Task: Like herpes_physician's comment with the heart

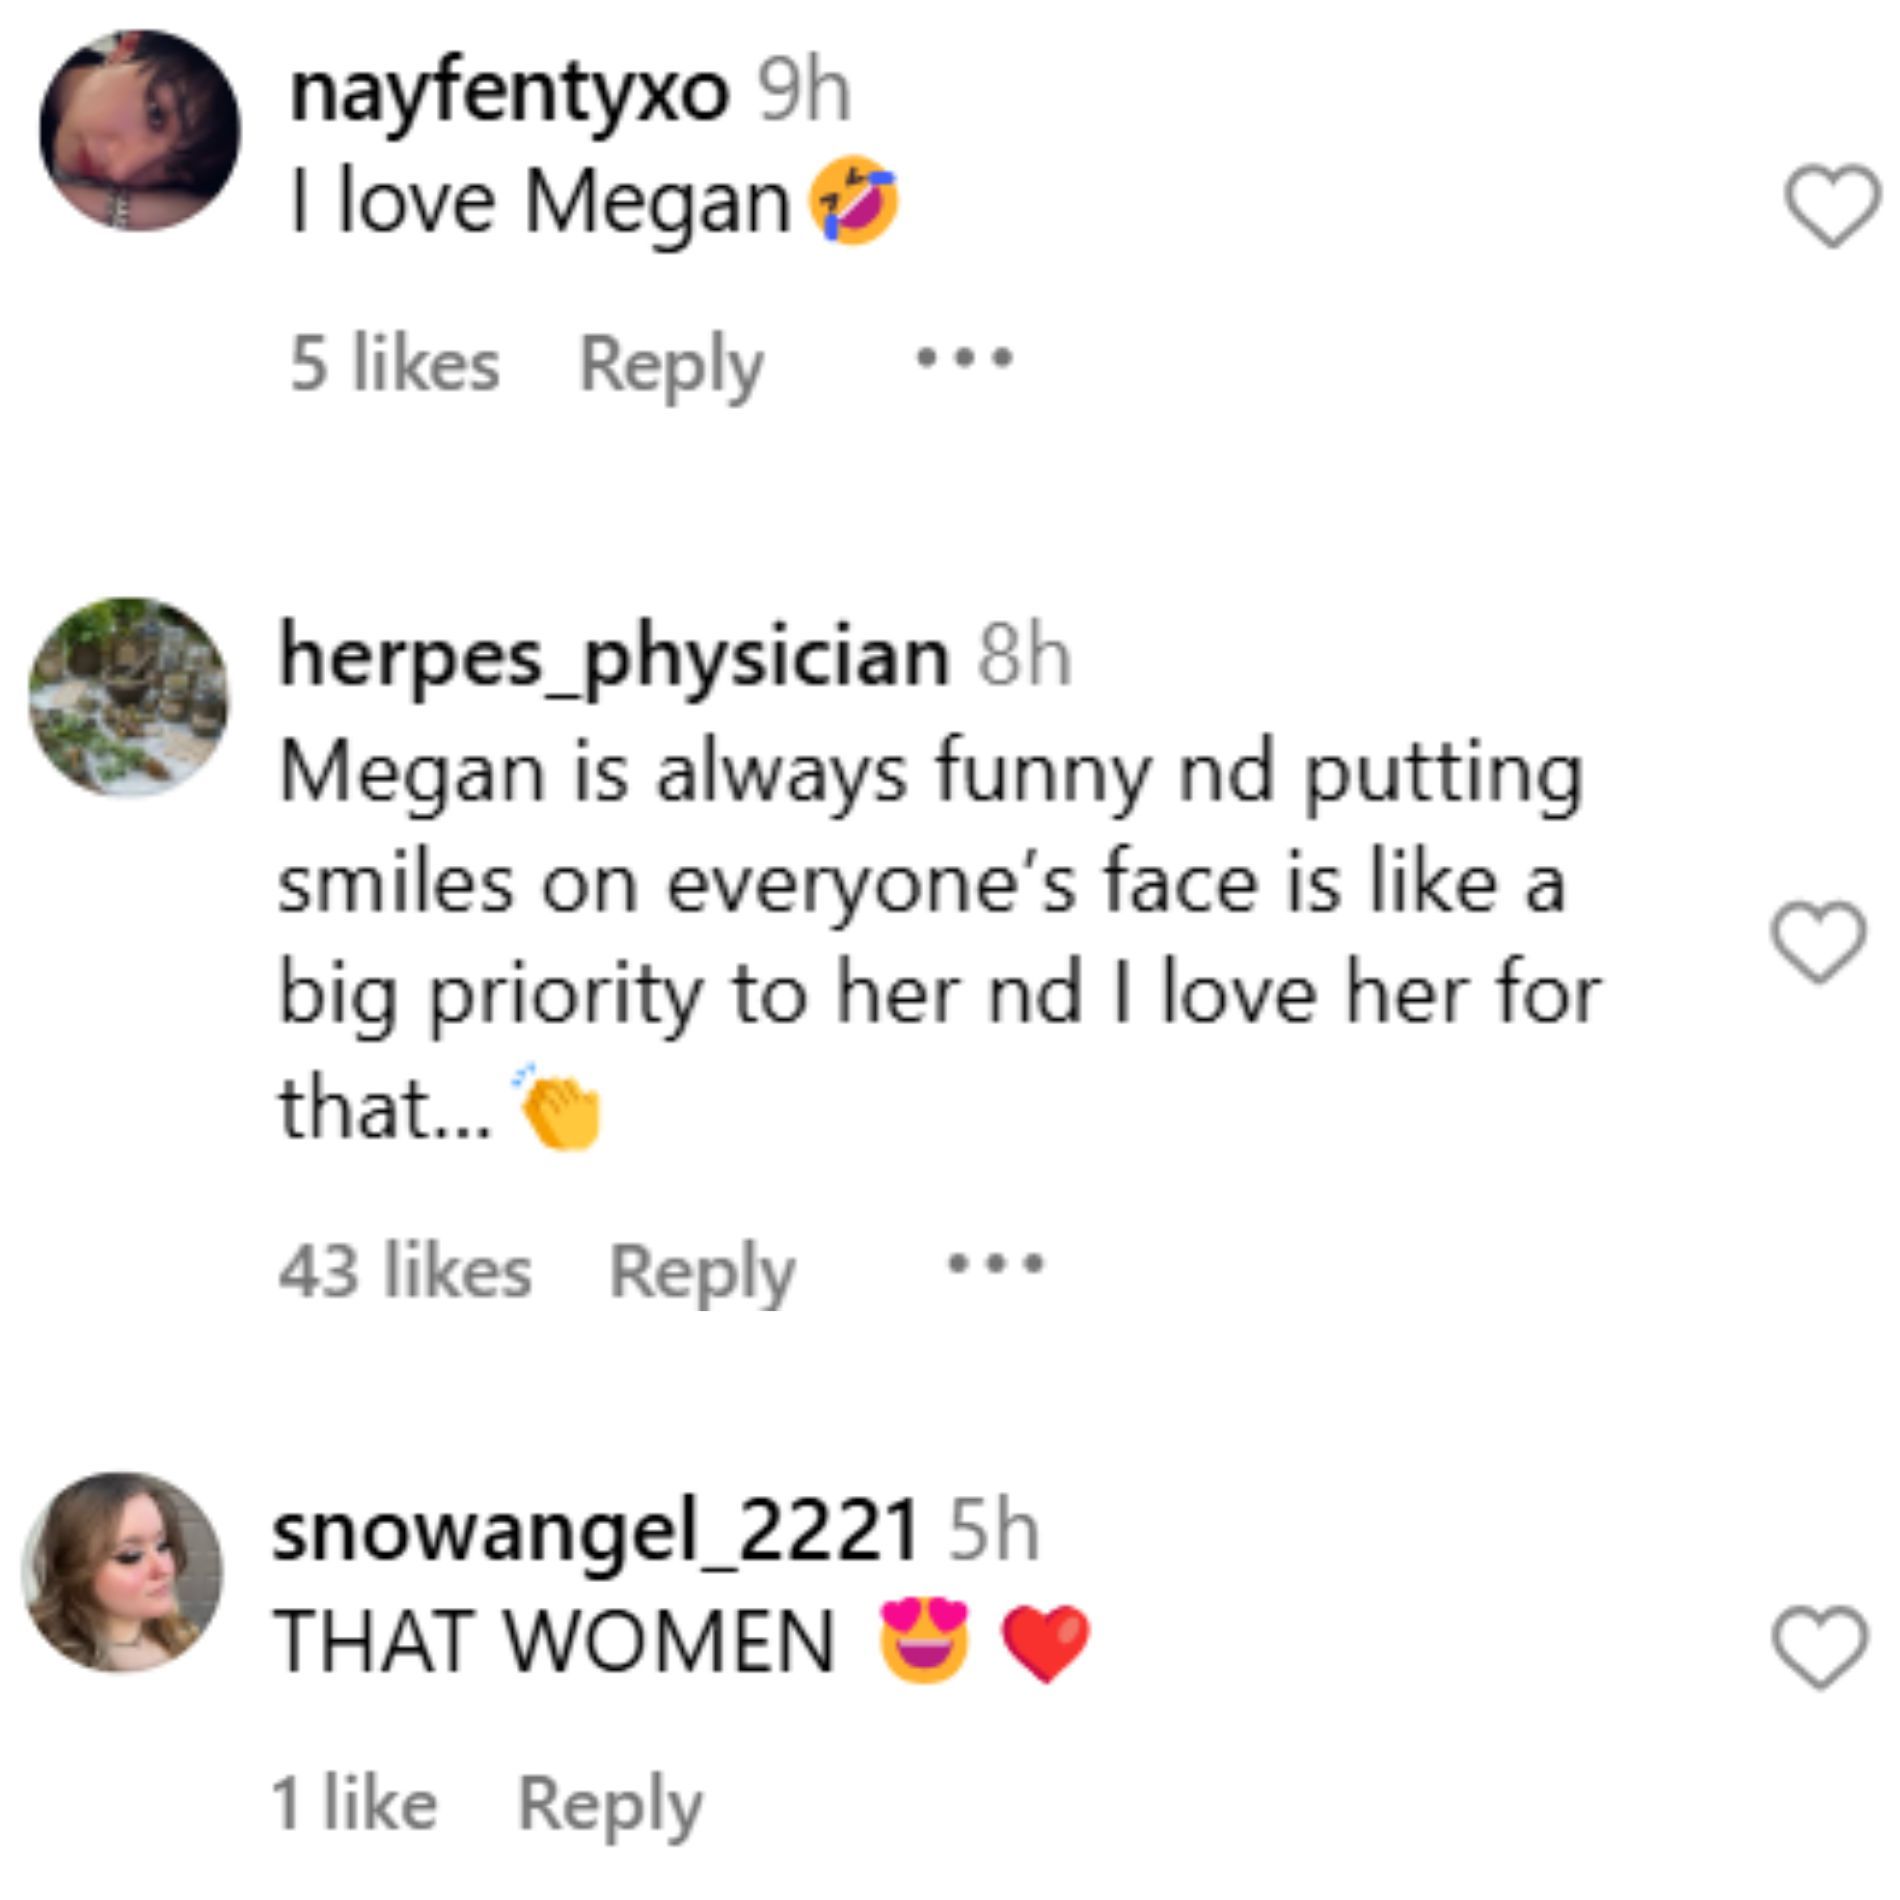Action: [1817, 942]
